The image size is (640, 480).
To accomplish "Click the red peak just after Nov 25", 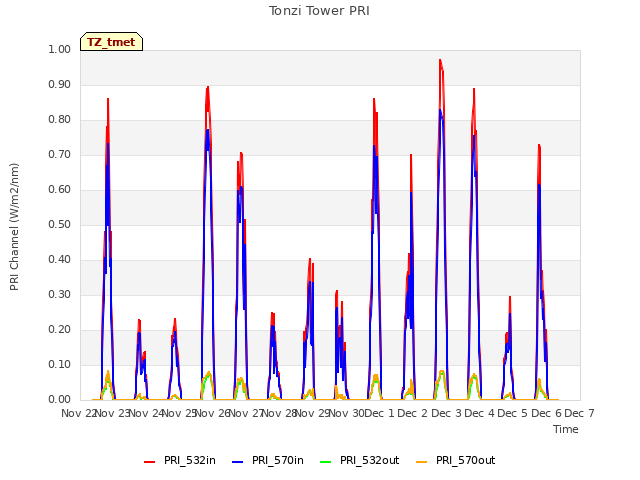I will click(x=208, y=88).
